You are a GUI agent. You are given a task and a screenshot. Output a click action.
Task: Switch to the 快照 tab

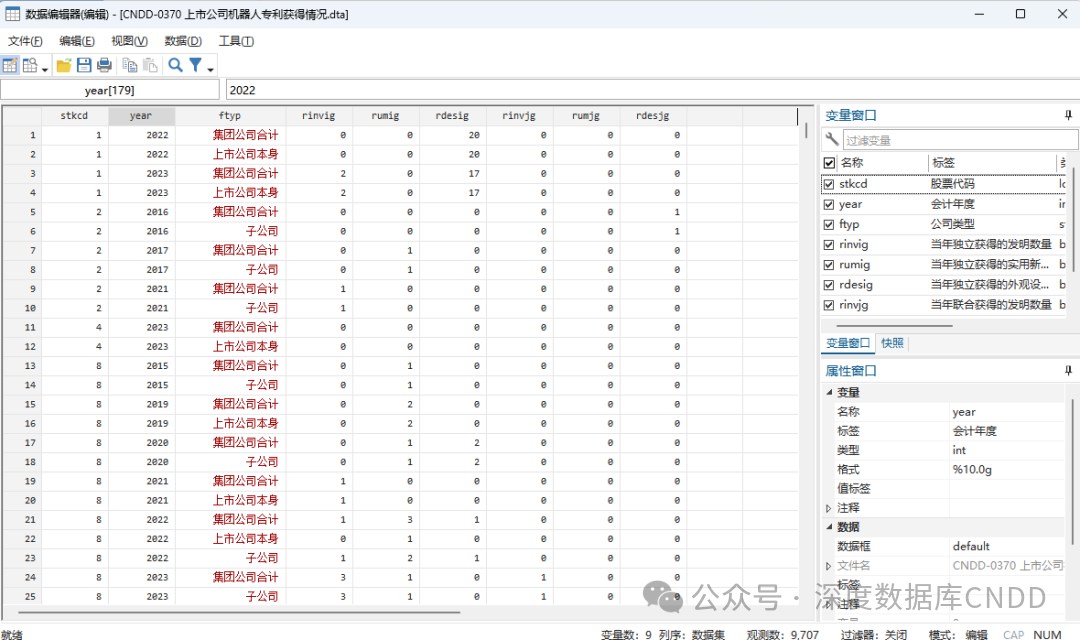tap(892, 343)
